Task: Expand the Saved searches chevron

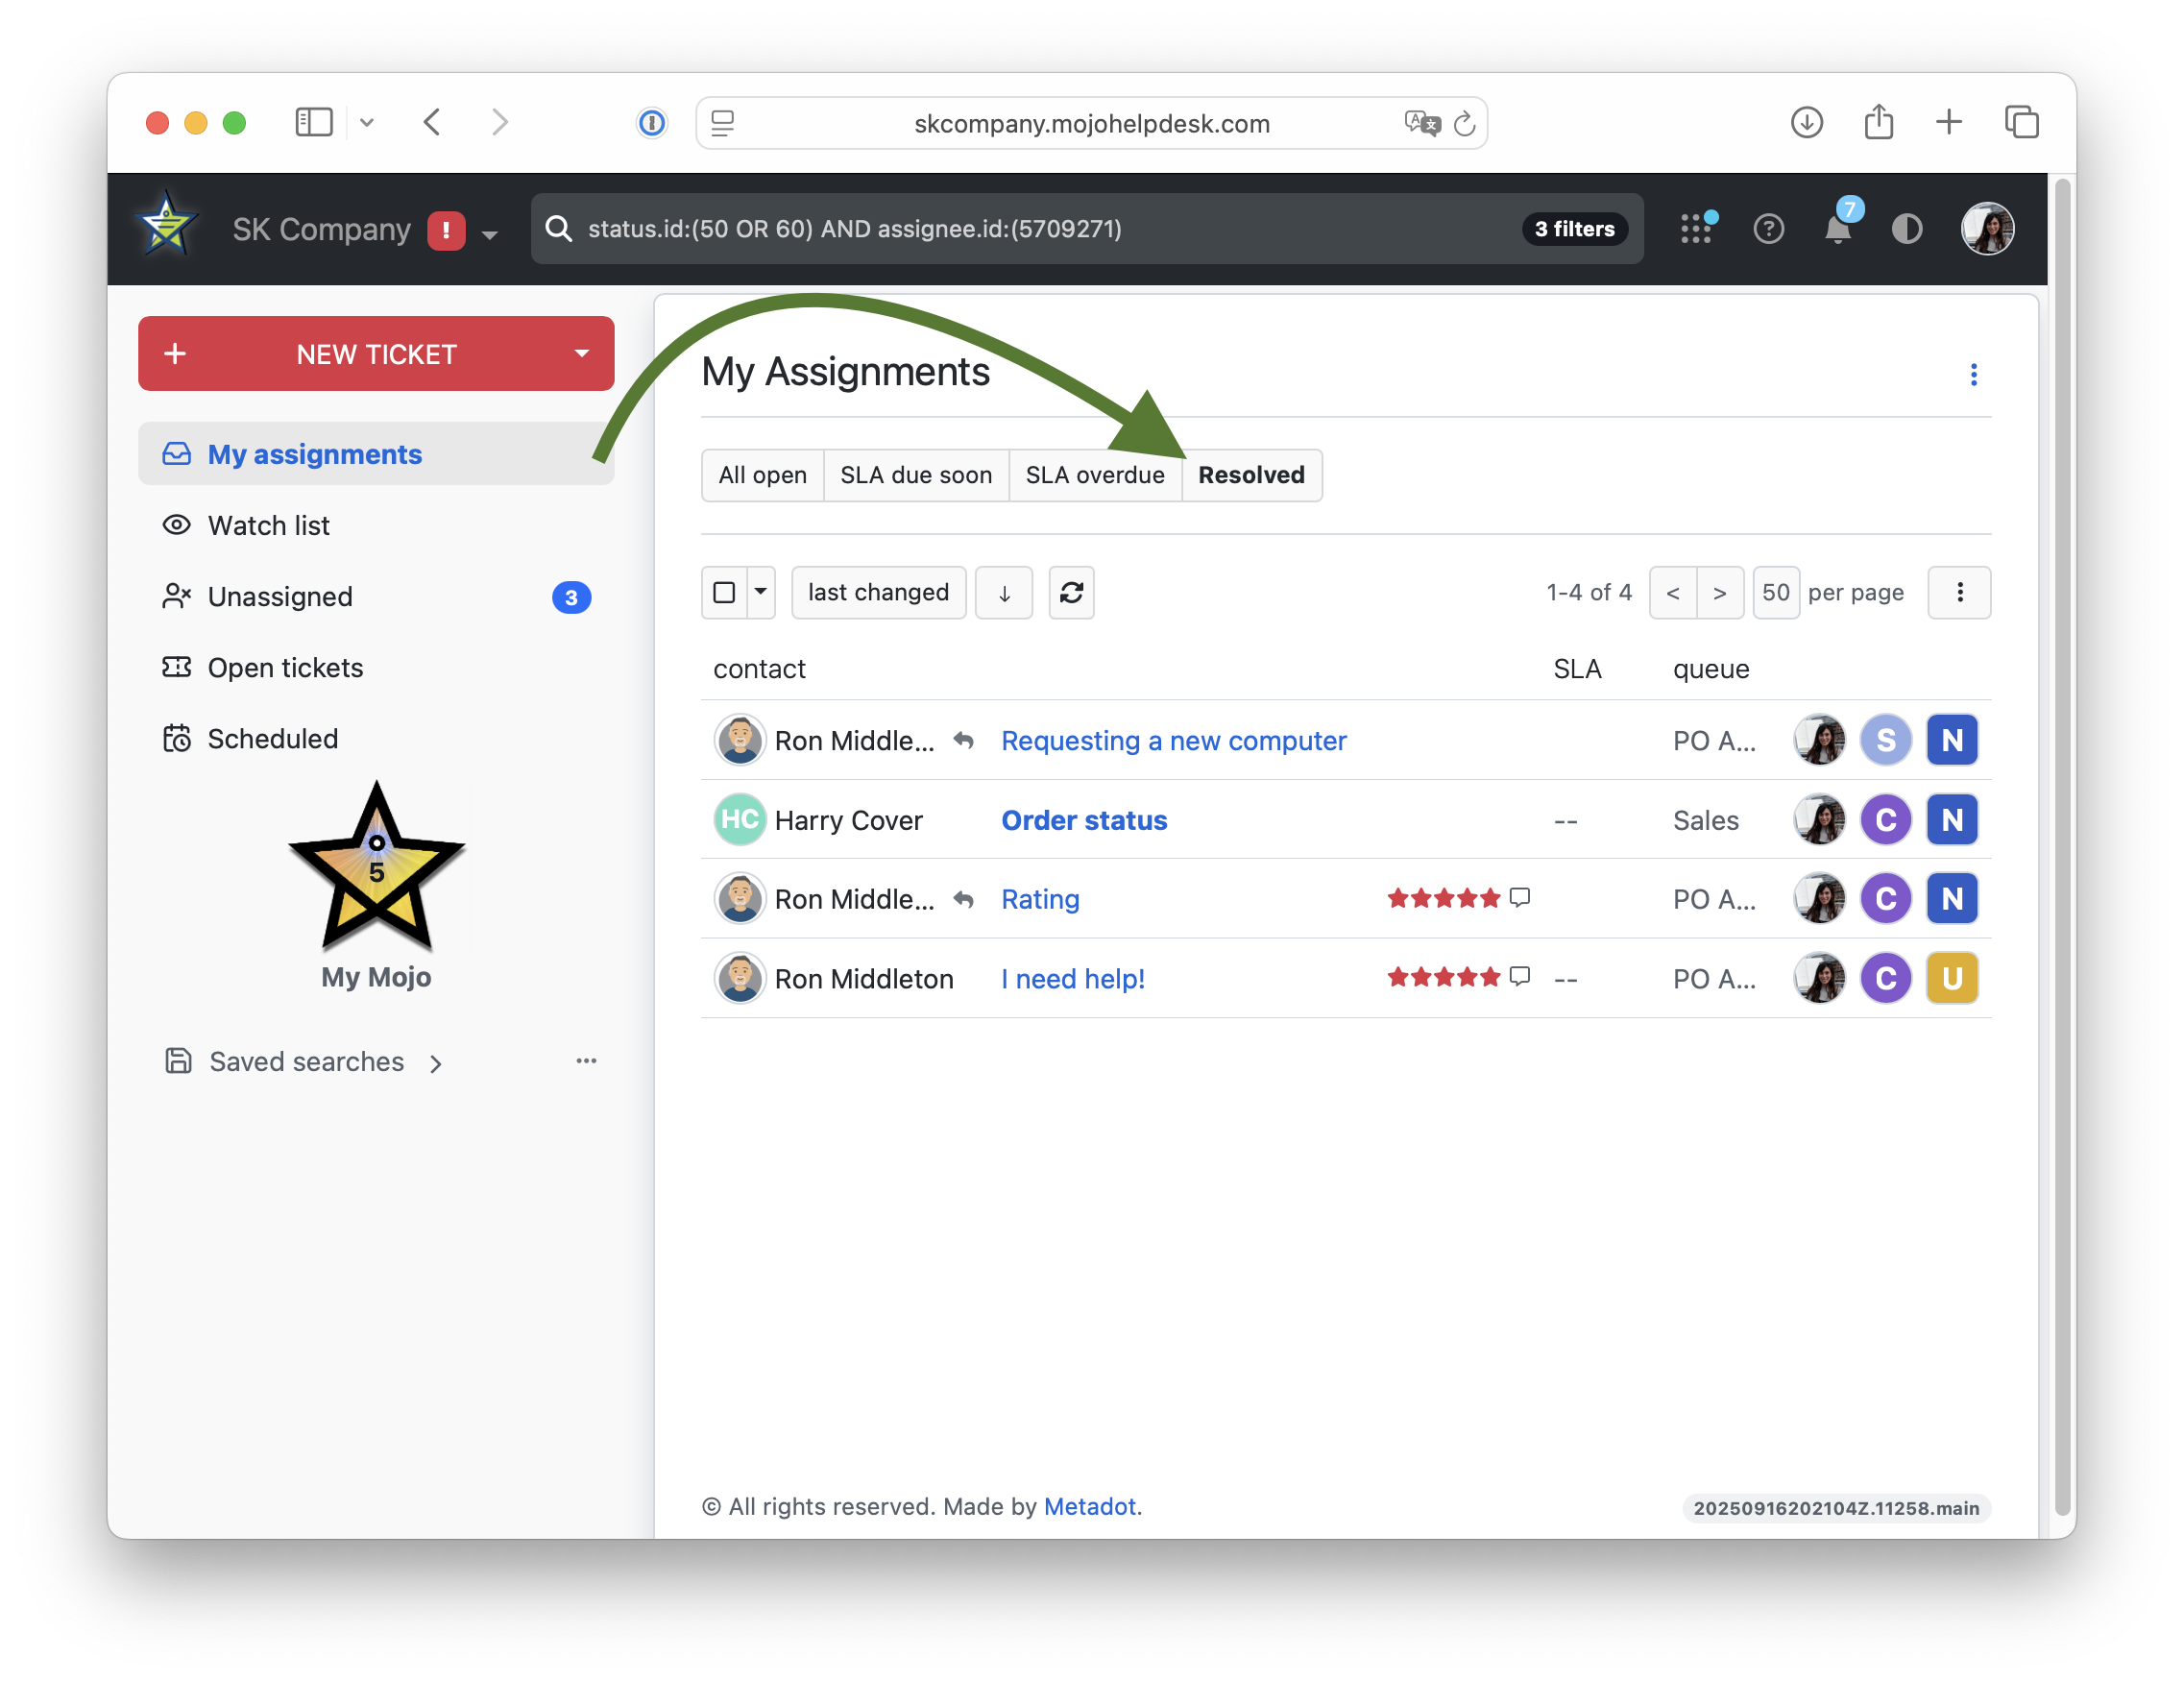Action: point(435,1063)
